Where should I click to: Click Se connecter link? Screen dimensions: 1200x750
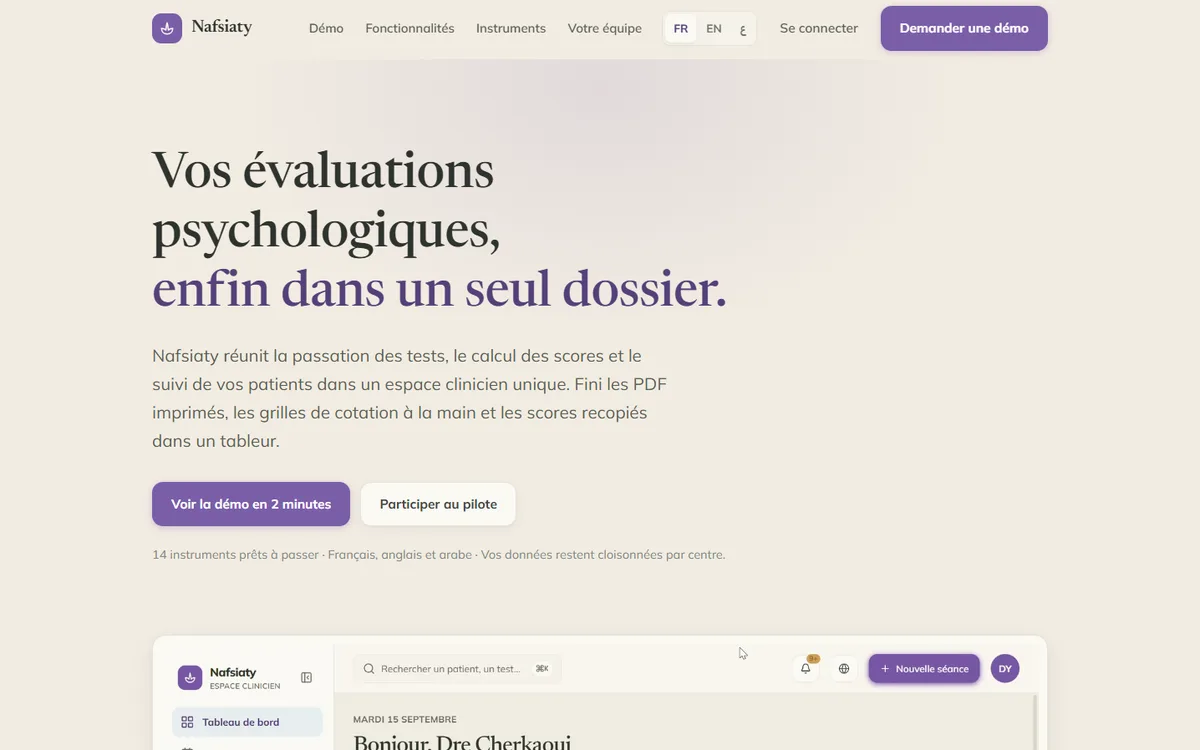tap(819, 28)
